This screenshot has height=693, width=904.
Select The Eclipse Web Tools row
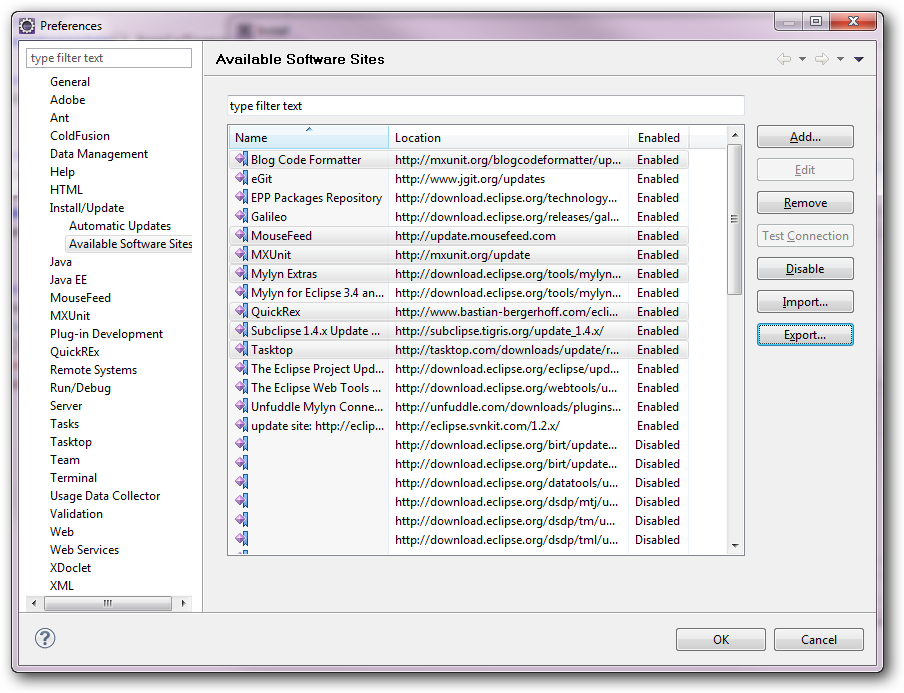[459, 387]
